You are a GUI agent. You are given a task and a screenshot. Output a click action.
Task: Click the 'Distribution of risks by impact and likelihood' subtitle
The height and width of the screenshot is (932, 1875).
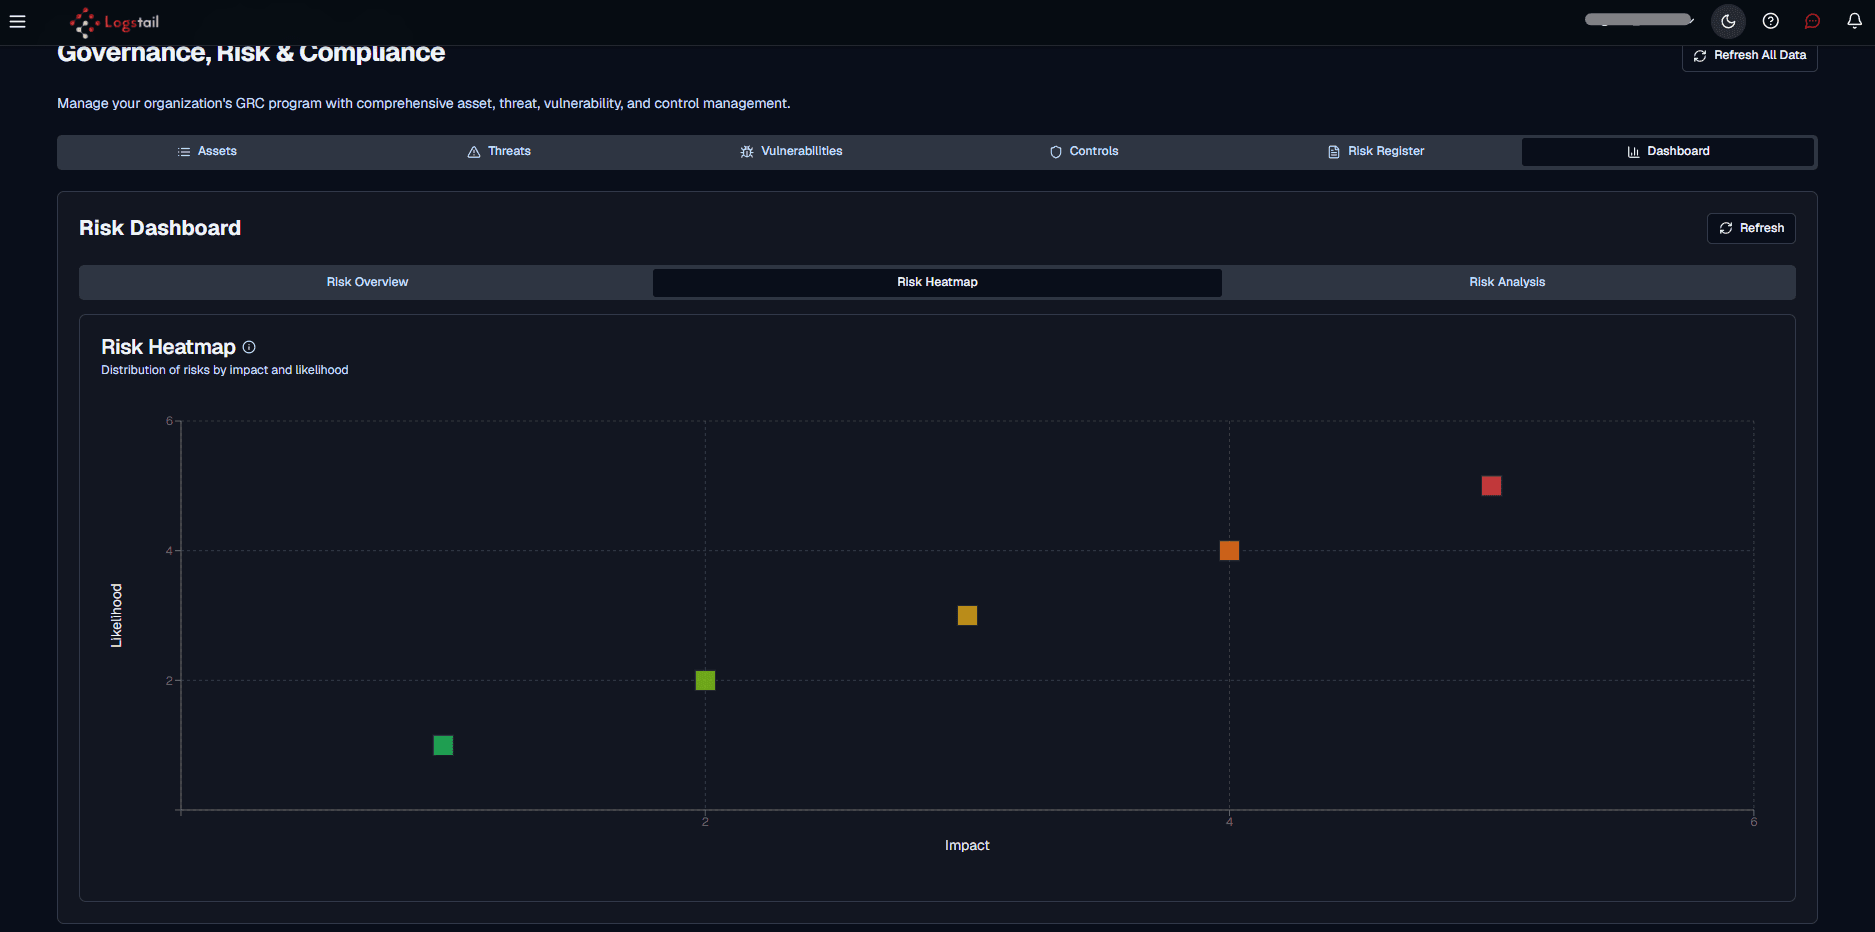[x=225, y=370]
